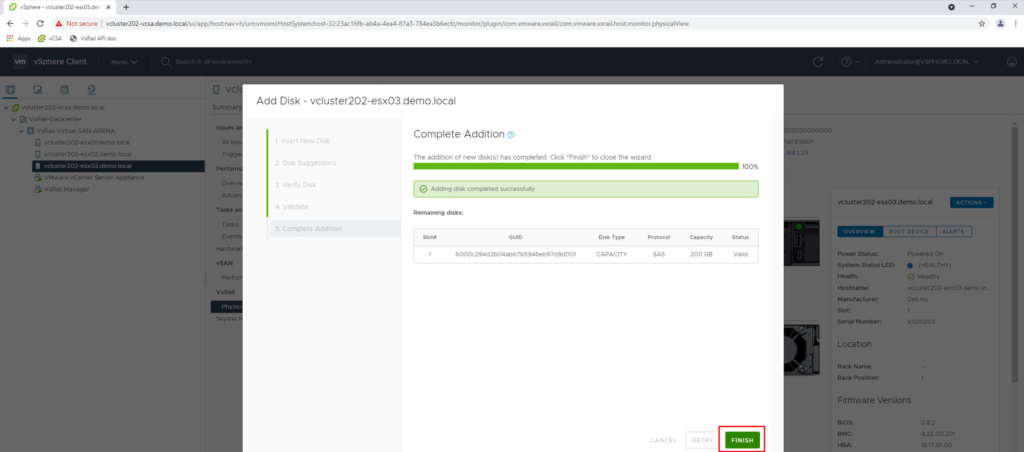Click the Summary tab behind the dialog
The height and width of the screenshot is (452, 1024).
click(x=225, y=107)
